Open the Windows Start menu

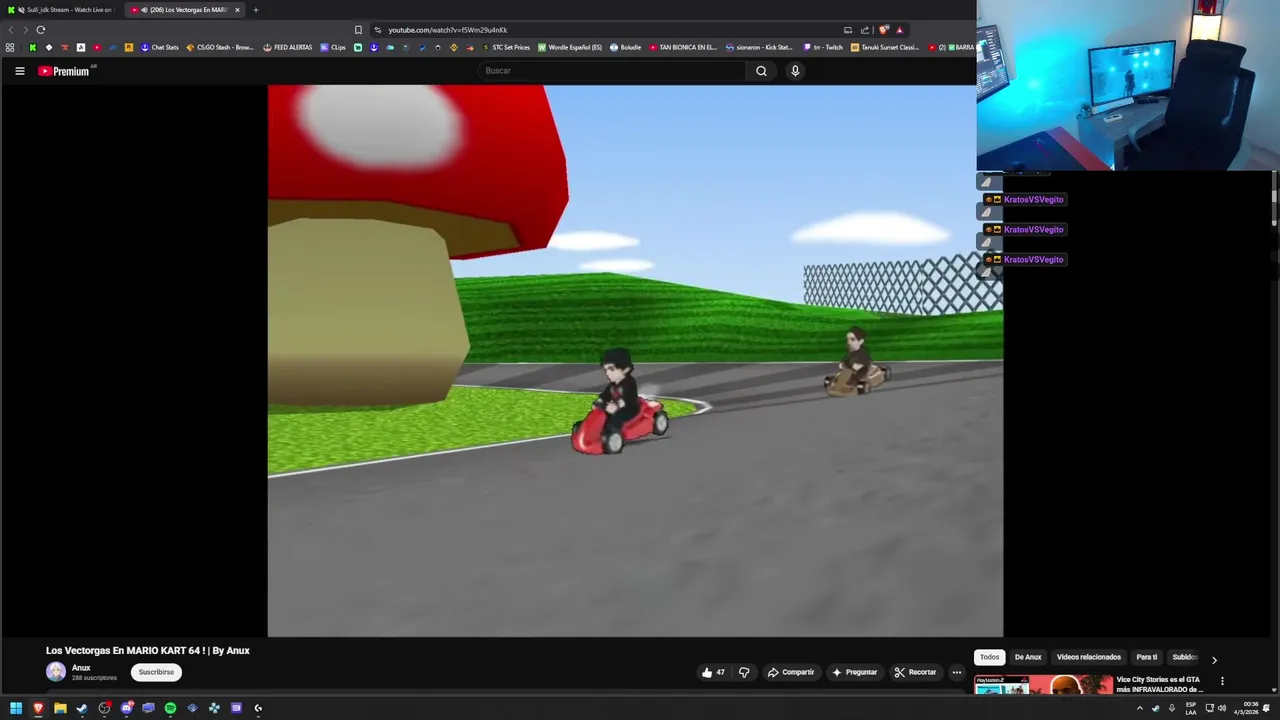point(16,708)
